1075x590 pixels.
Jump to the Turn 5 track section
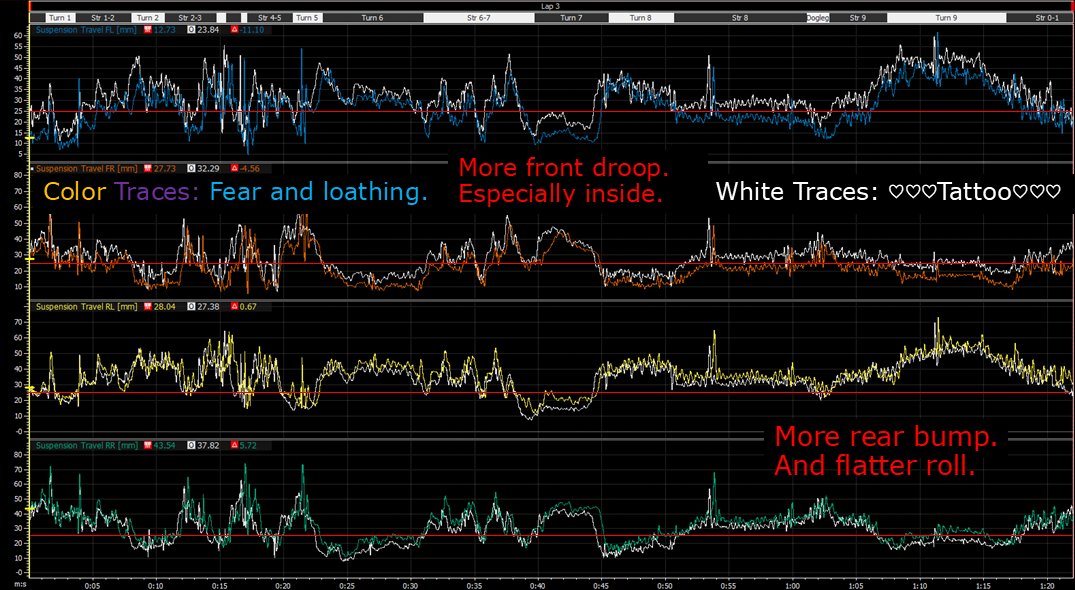pos(306,18)
